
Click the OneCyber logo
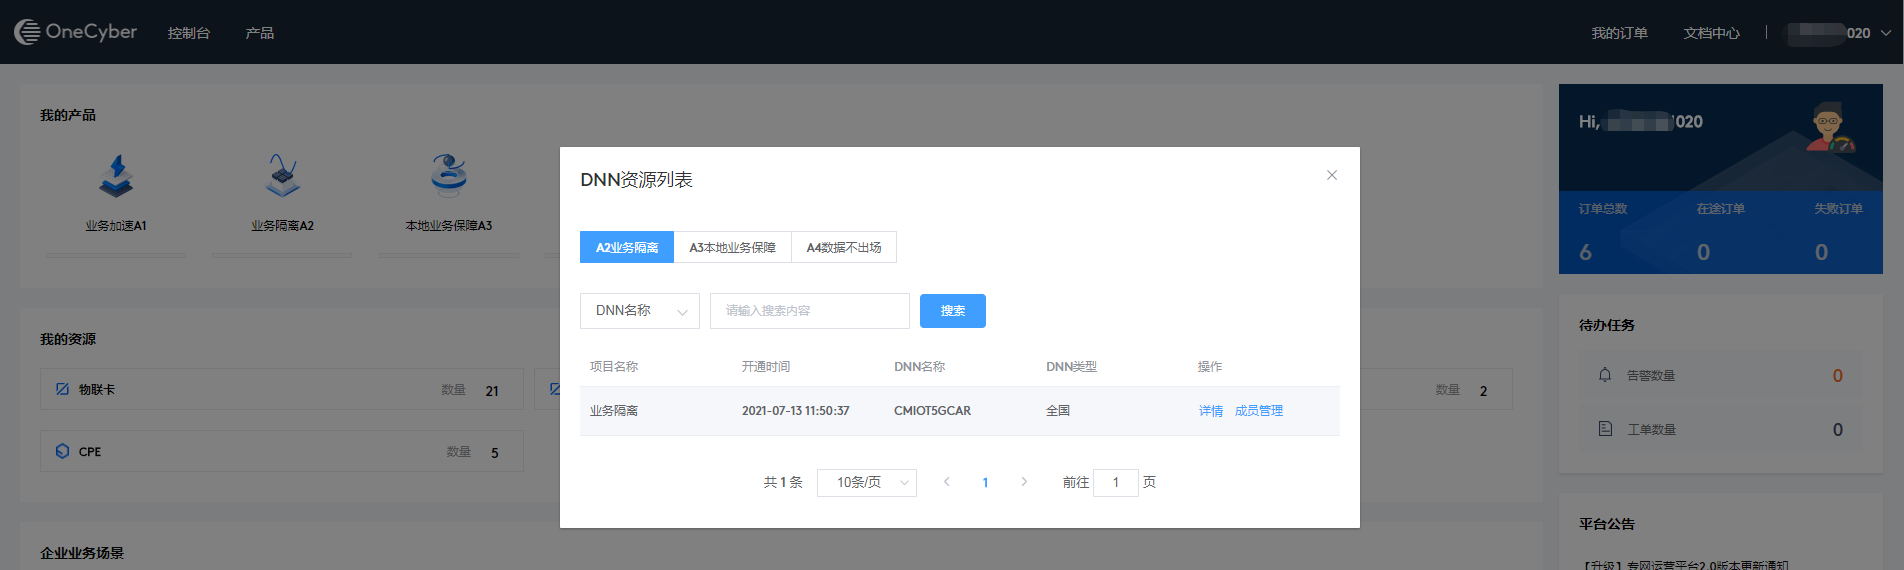76,32
